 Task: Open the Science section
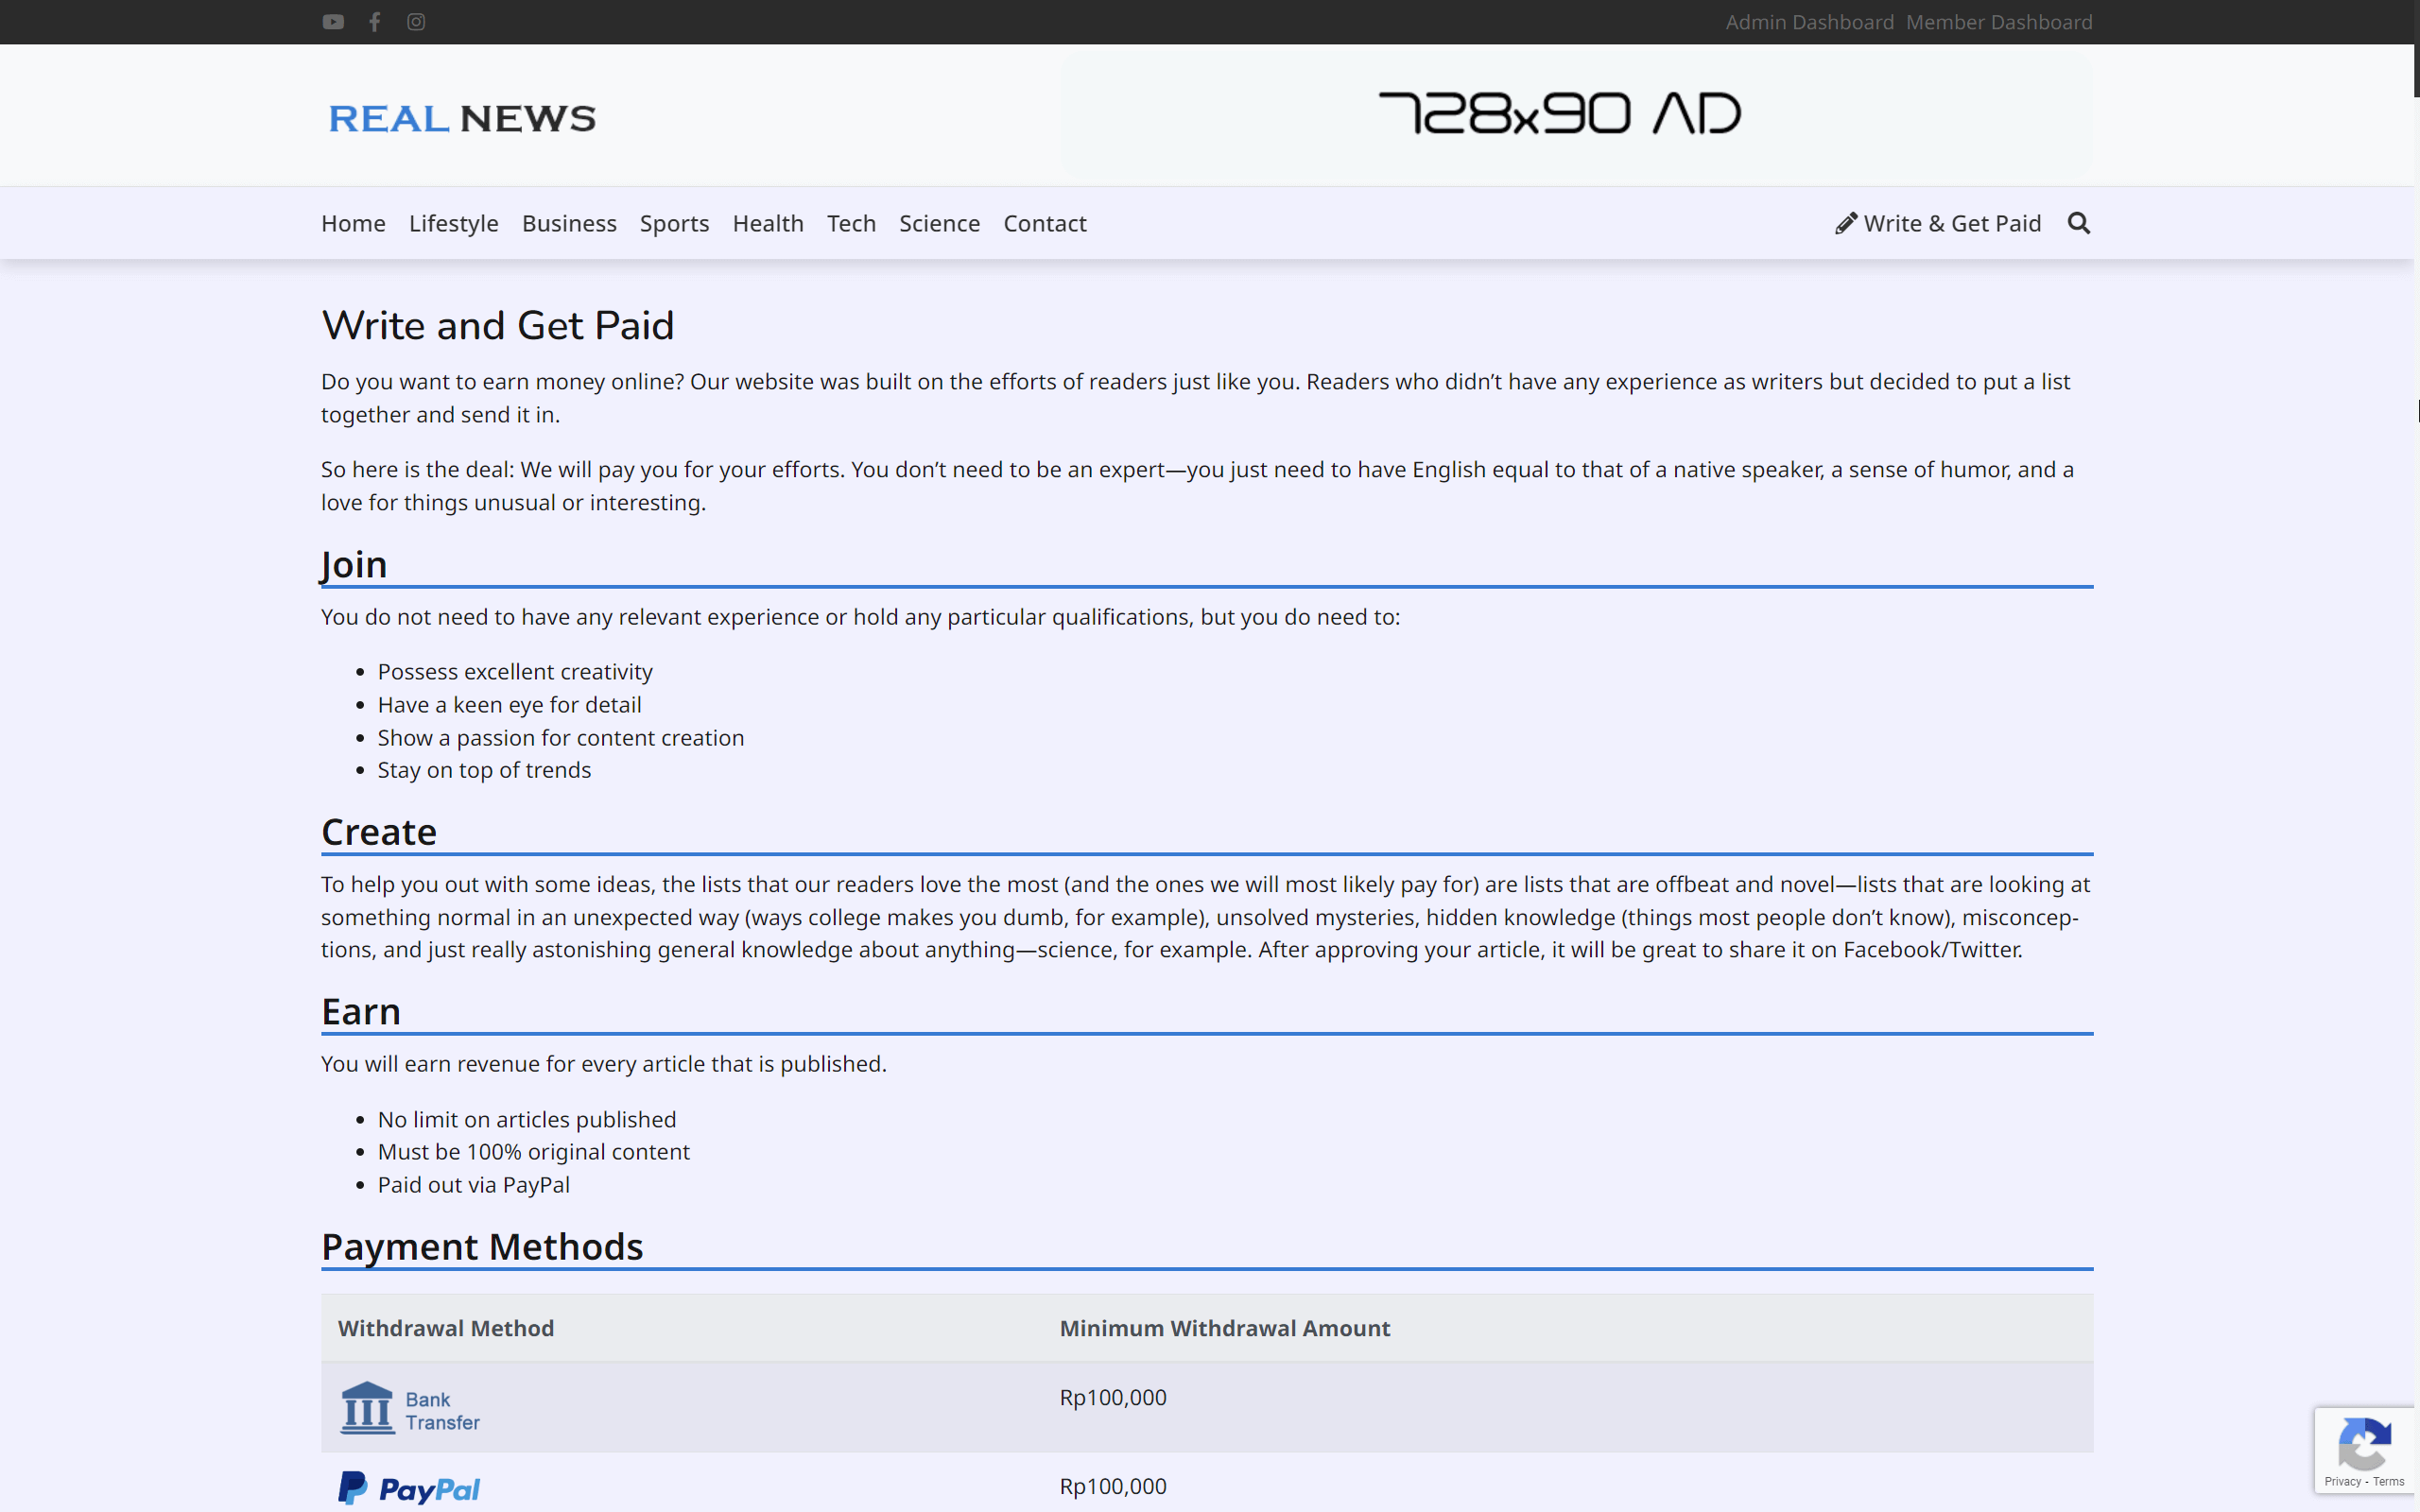click(x=938, y=223)
